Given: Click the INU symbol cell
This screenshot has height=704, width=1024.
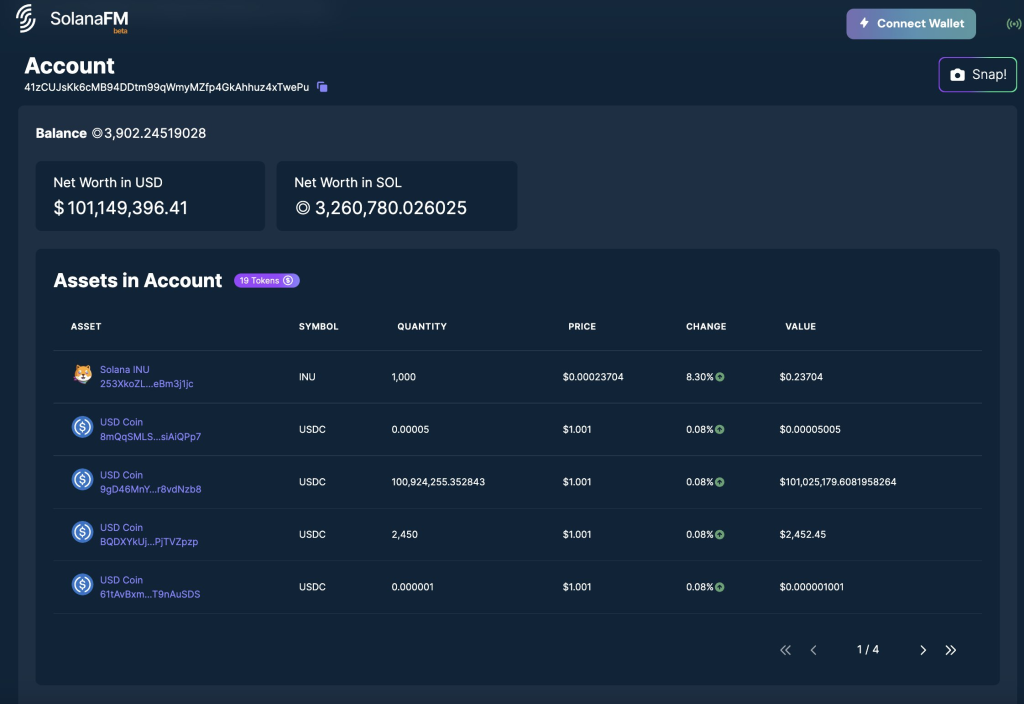Looking at the screenshot, I should click(307, 377).
